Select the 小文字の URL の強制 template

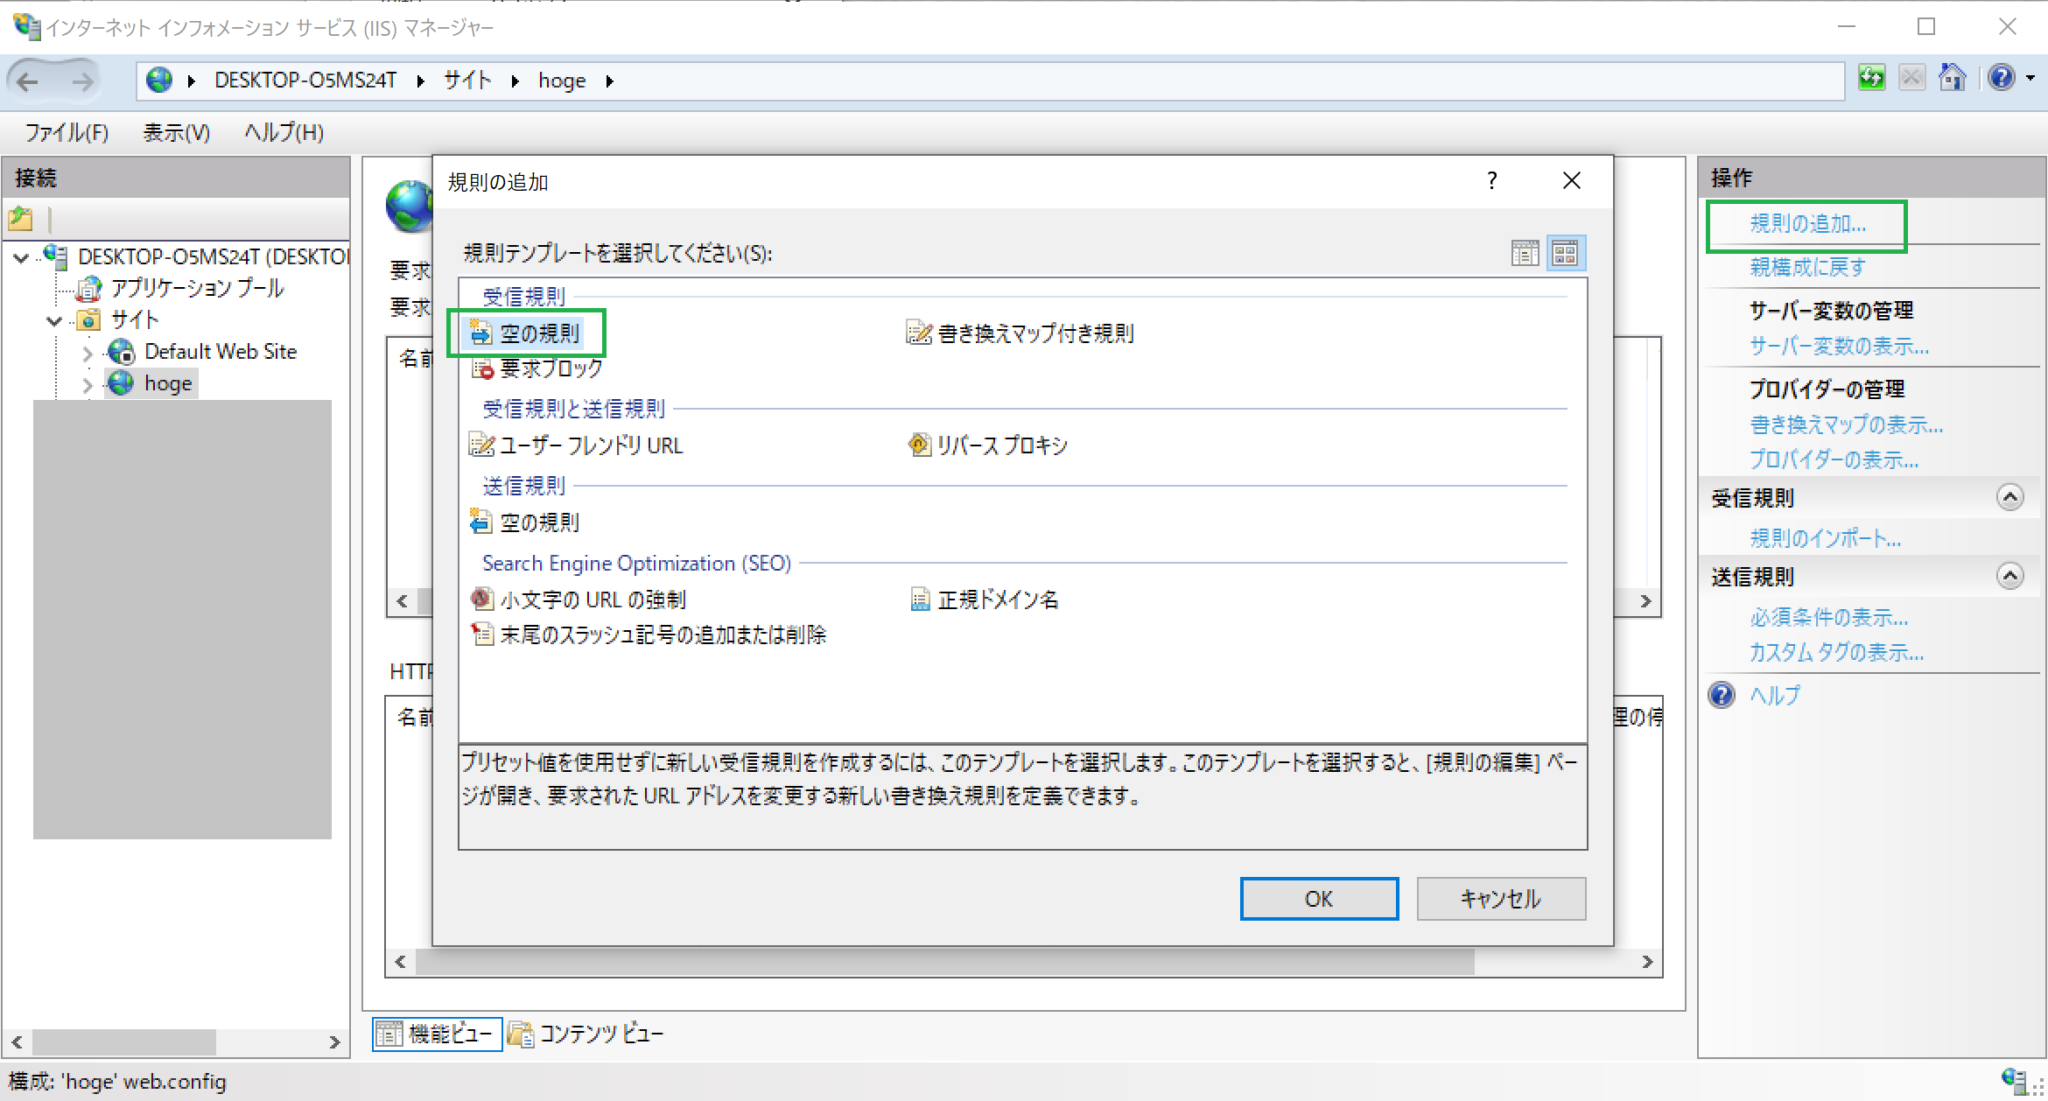point(593,599)
